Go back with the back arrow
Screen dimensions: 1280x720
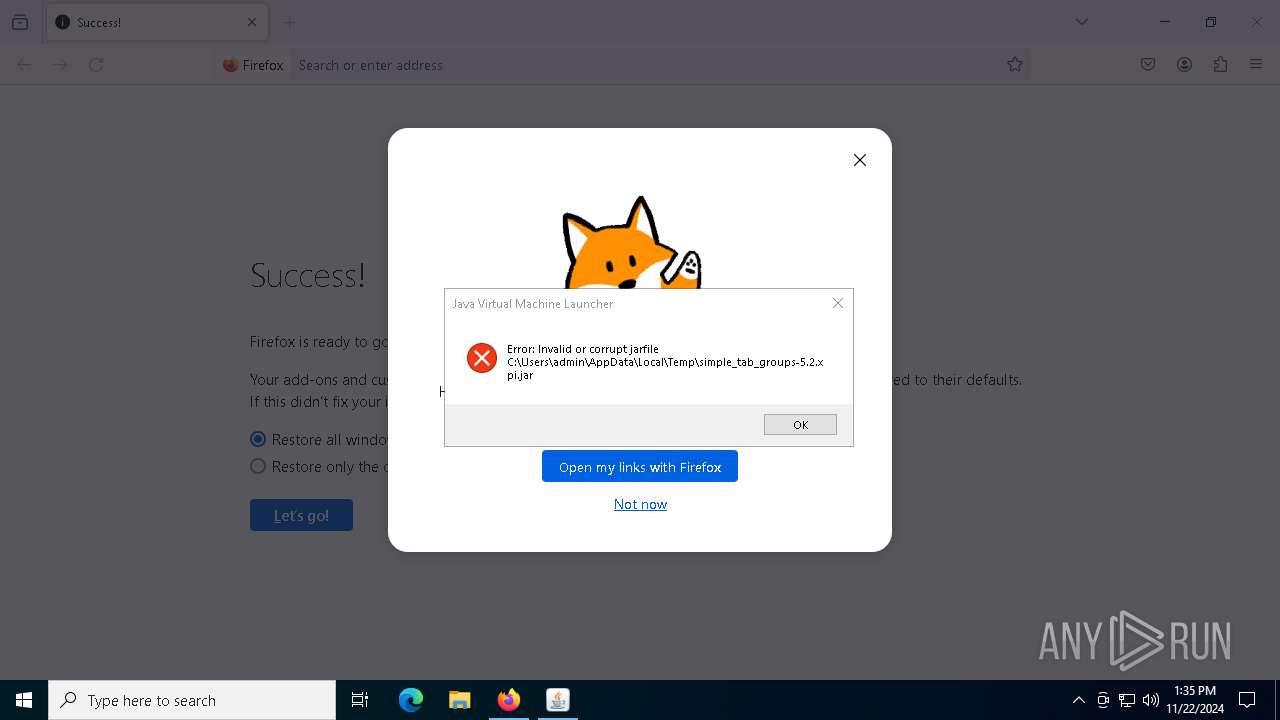[24, 65]
